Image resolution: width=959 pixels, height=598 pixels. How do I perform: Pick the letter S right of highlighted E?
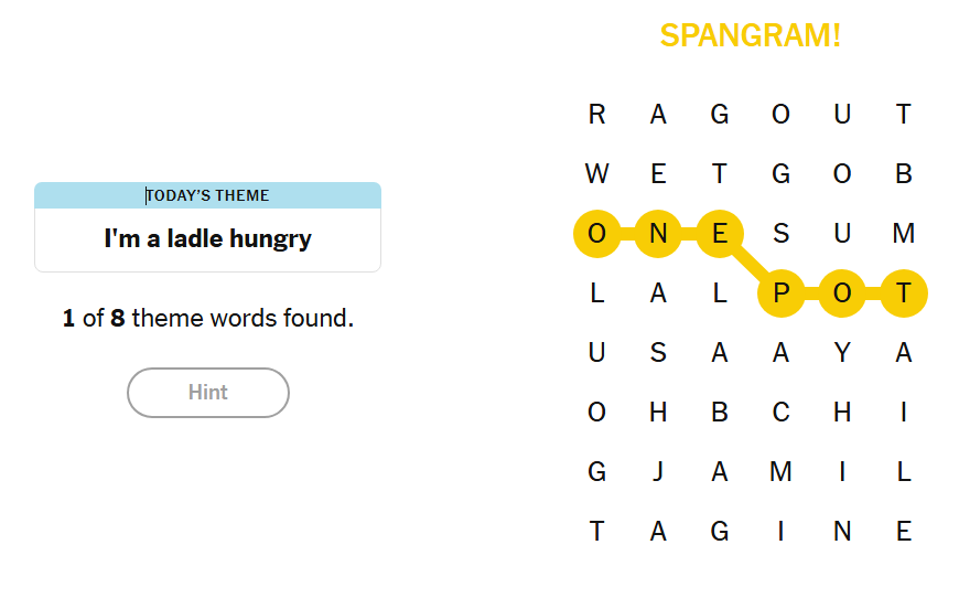[x=781, y=234]
